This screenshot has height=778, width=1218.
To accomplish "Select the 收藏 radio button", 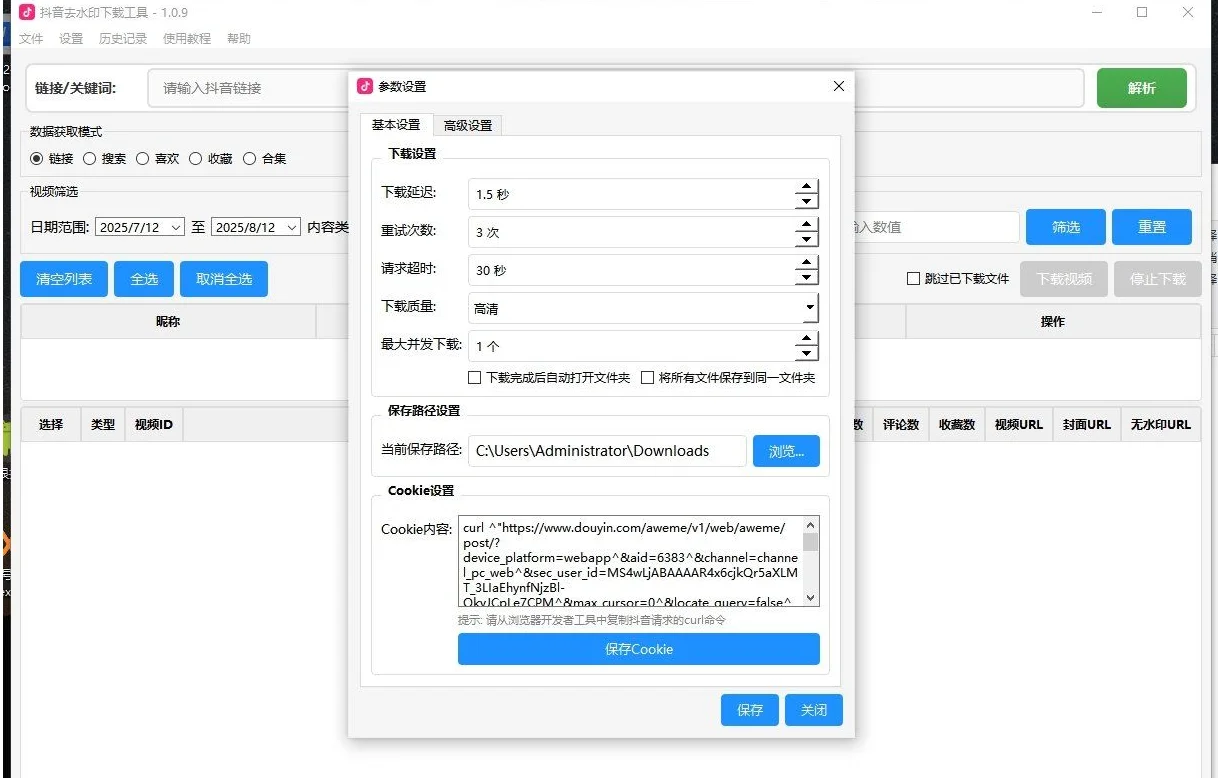I will coord(196,158).
